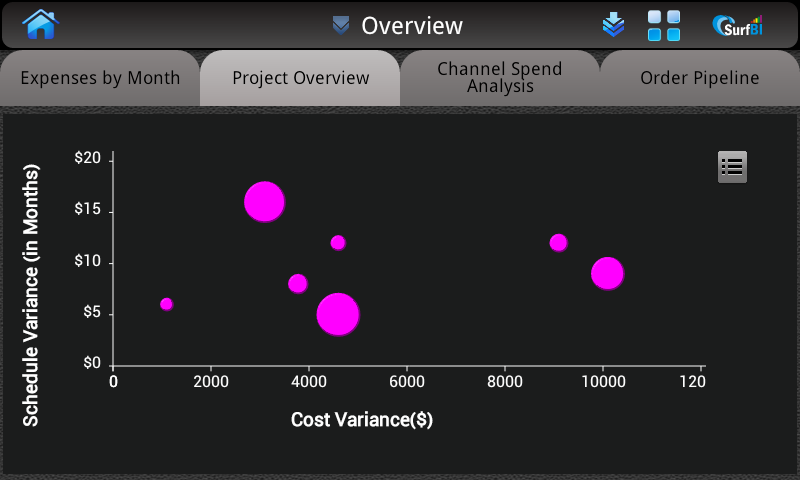This screenshot has width=800, height=480.
Task: Toggle the chart legend list icon
Action: [x=732, y=167]
